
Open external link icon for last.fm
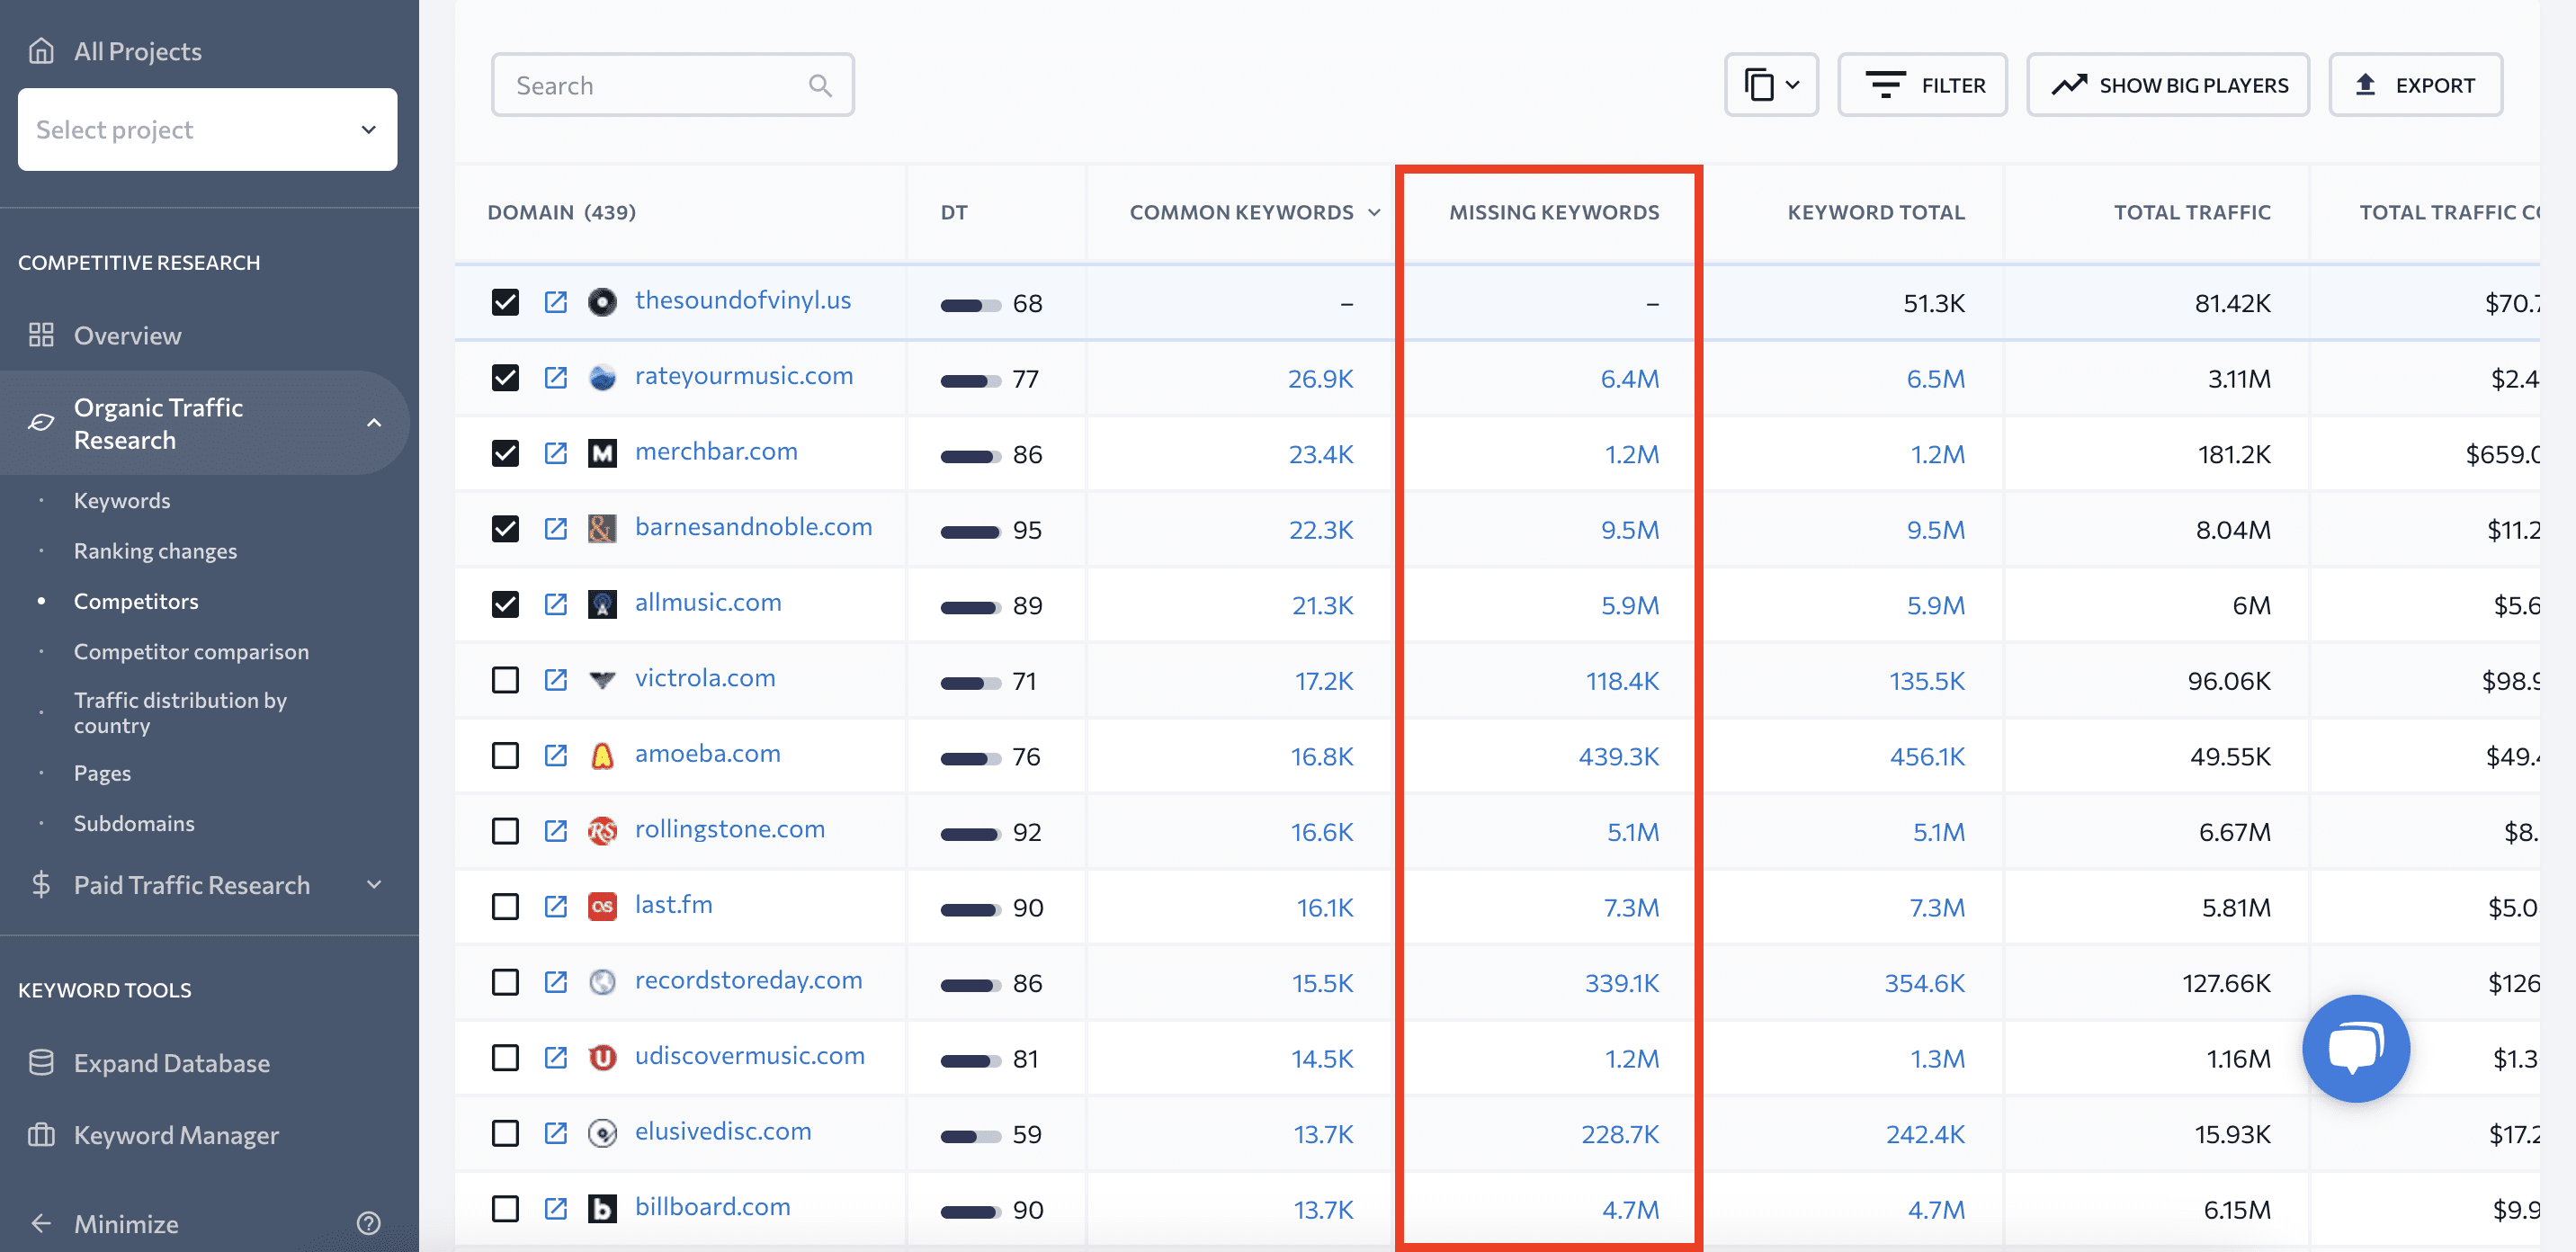pyautogui.click(x=556, y=906)
